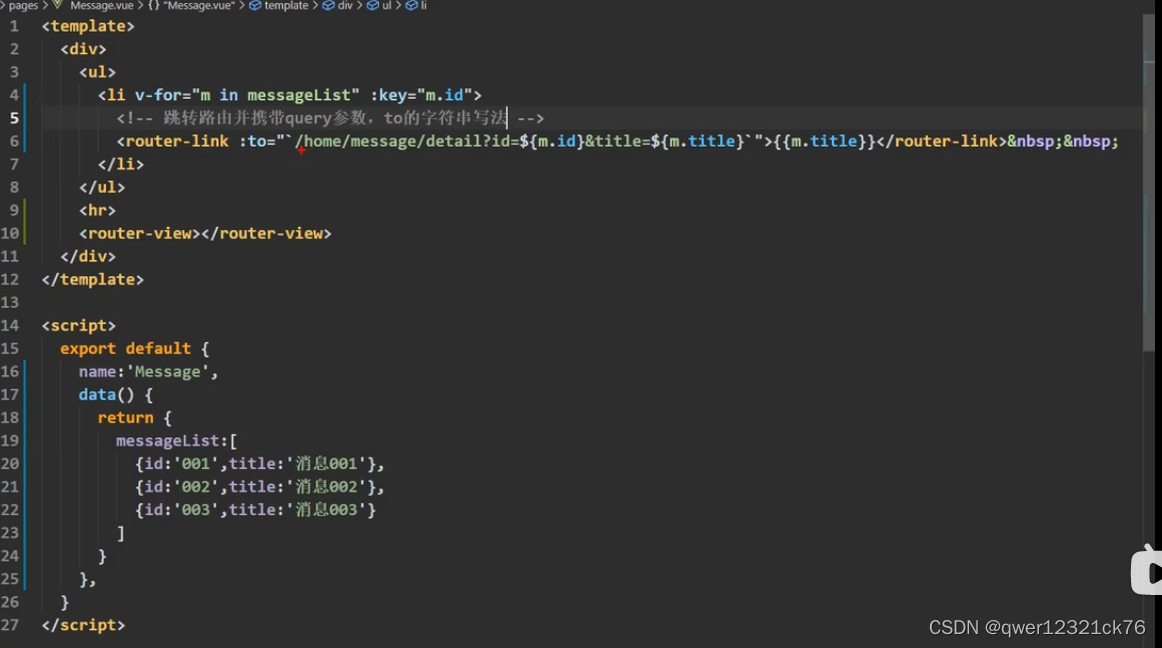The height and width of the screenshot is (648, 1162).
Task: Click the cube icon before 'template' breadcrumb
Action: click(x=255, y=5)
